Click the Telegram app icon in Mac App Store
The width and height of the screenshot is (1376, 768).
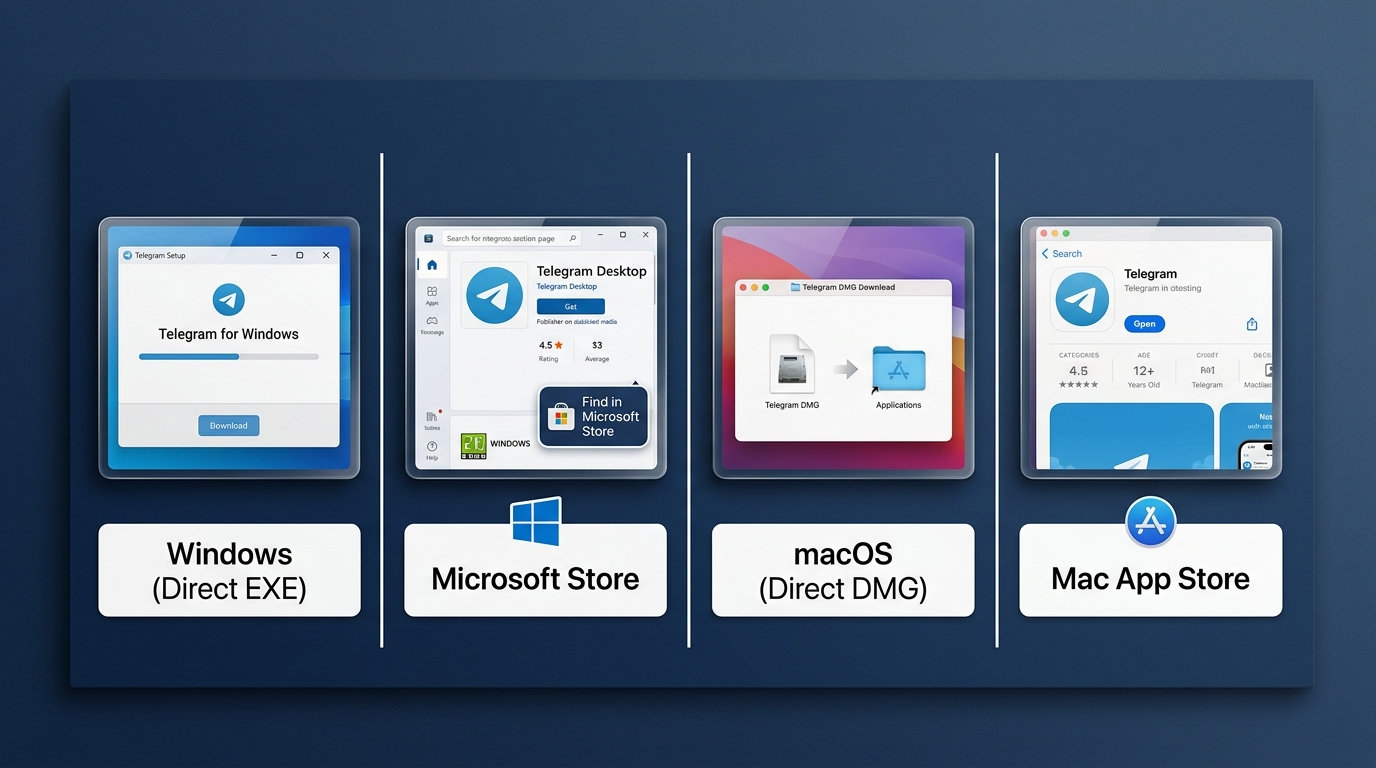click(1082, 299)
